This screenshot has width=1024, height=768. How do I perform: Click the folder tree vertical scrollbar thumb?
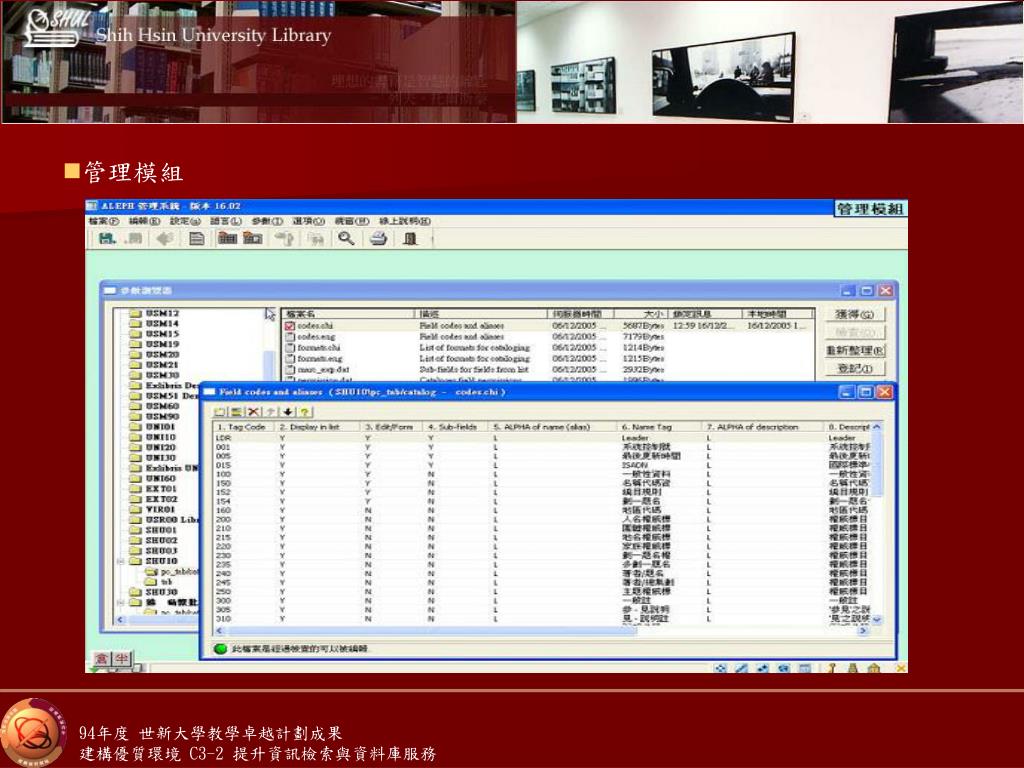click(x=268, y=366)
